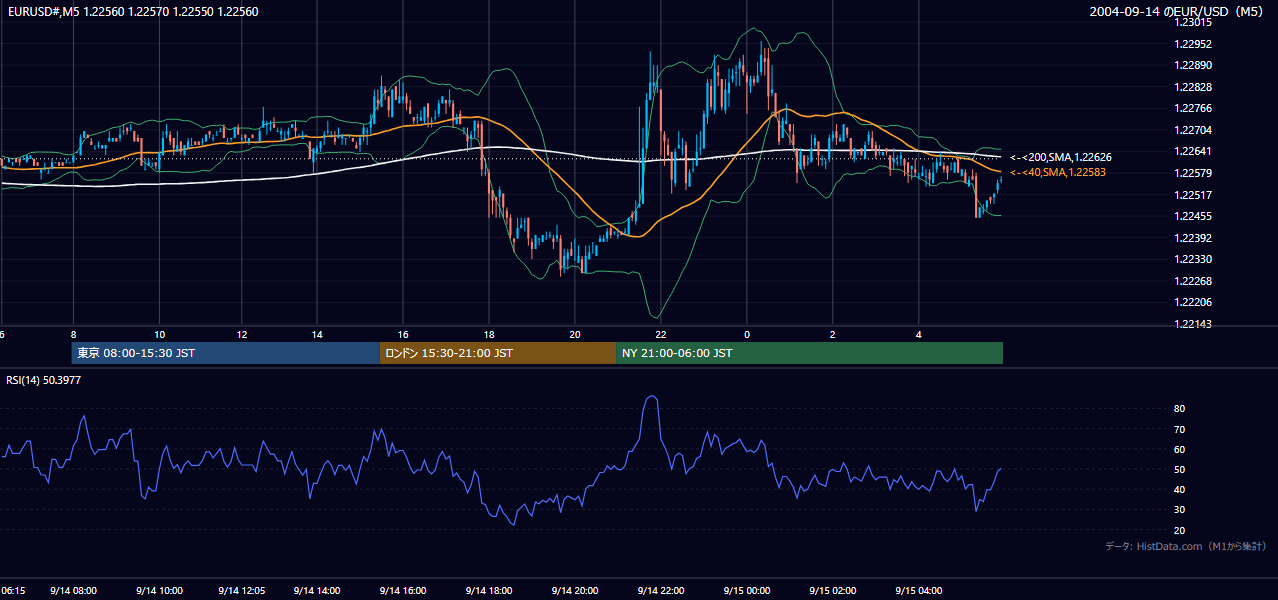Click price axis value 1.22206
The height and width of the screenshot is (600, 1278).
click(1193, 302)
